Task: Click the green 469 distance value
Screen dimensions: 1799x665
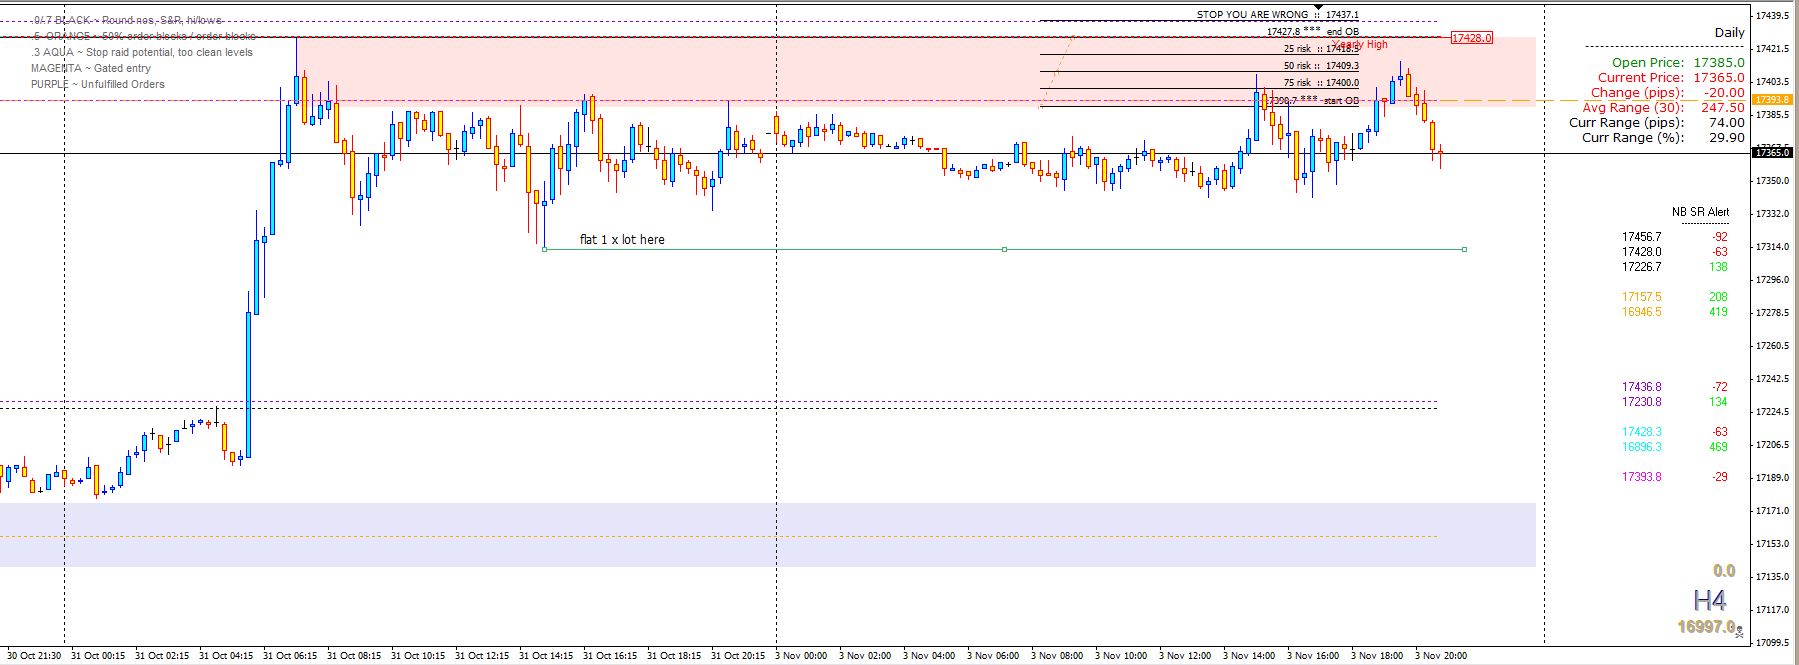Action: [1719, 447]
